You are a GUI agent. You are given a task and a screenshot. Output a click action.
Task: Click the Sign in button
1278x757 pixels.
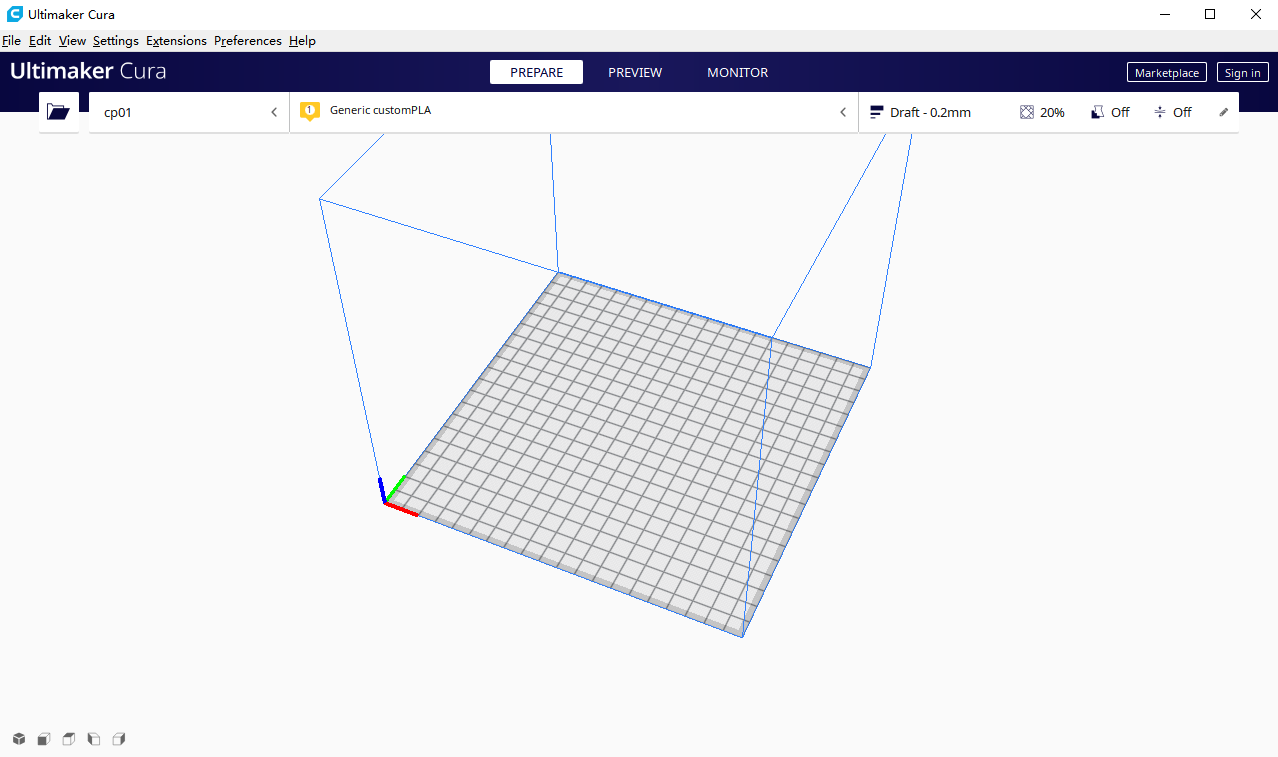(1242, 72)
